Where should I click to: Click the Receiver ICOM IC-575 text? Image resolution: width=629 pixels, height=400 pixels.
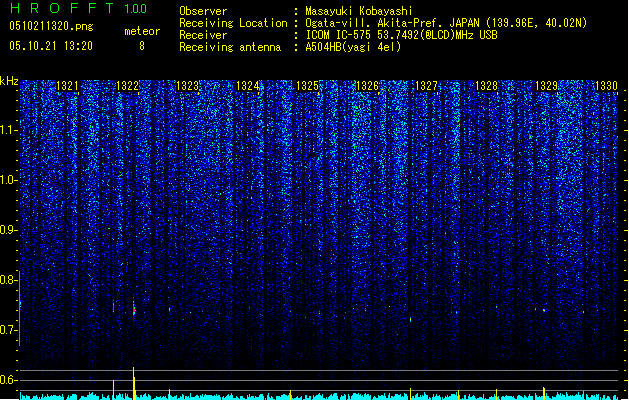pyautogui.click(x=401, y=35)
